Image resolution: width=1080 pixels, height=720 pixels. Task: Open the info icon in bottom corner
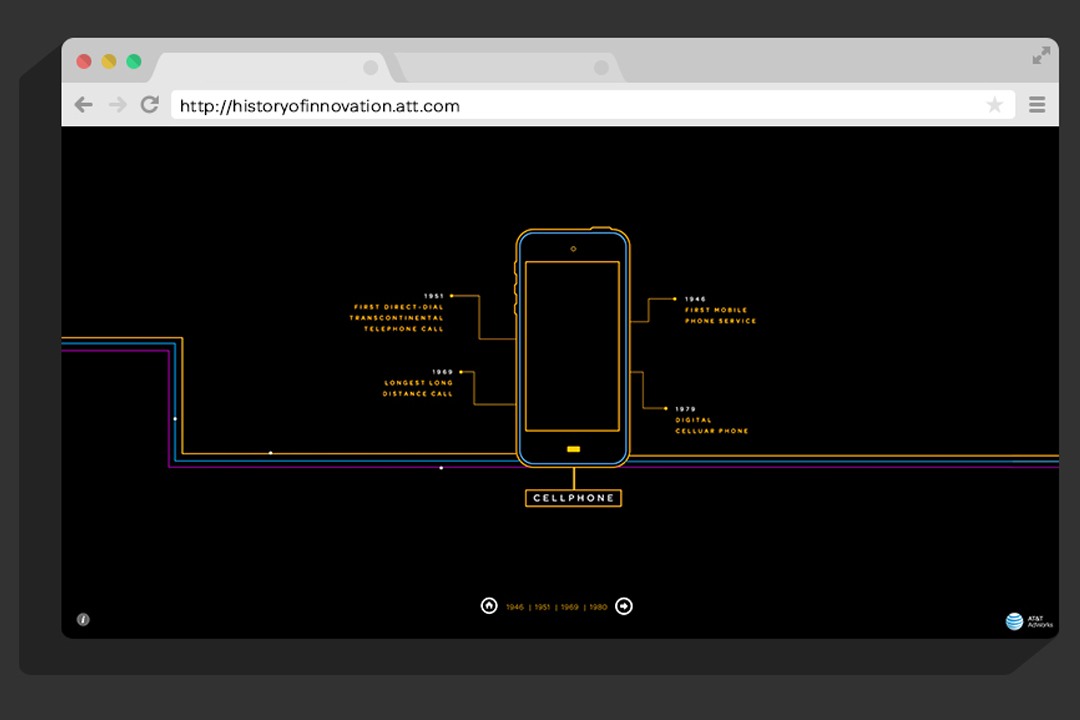point(83,619)
